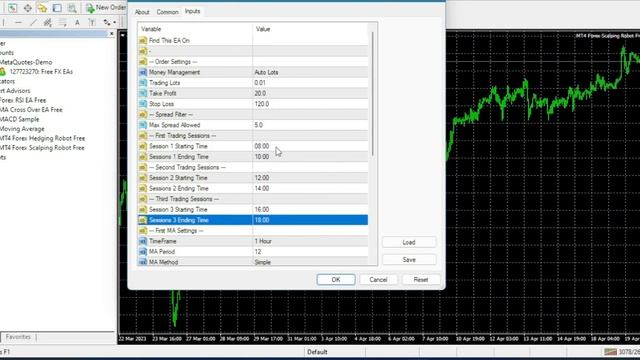Click the Value column header
Screen dimensions: 640x360
310,29
